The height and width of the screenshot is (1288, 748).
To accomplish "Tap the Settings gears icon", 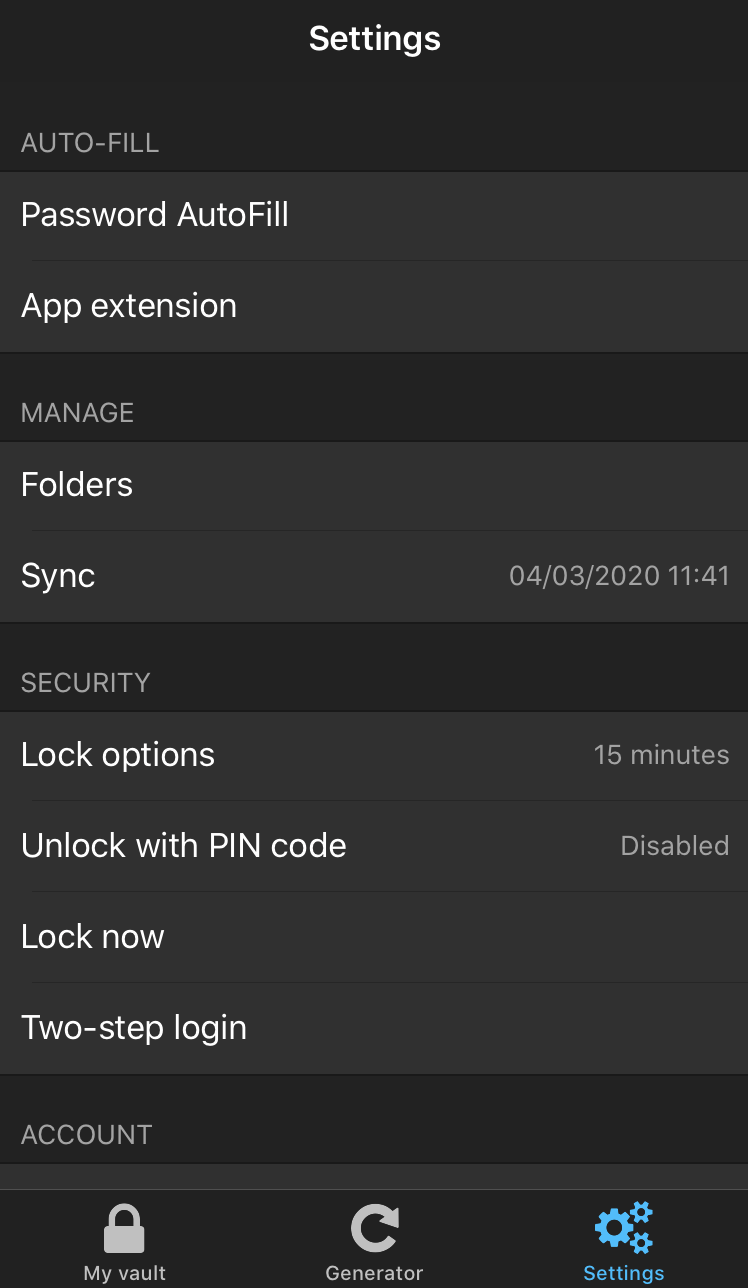I will click(624, 1228).
